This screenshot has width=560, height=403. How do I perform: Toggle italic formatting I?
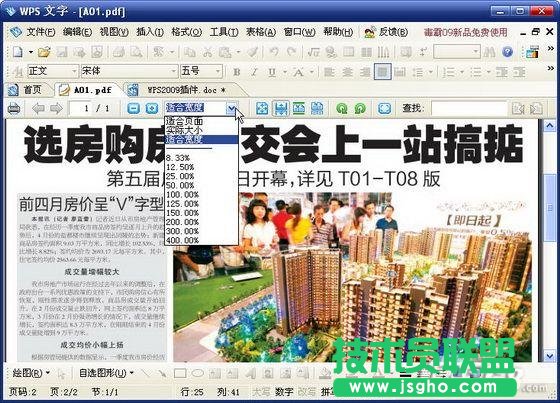click(254, 72)
